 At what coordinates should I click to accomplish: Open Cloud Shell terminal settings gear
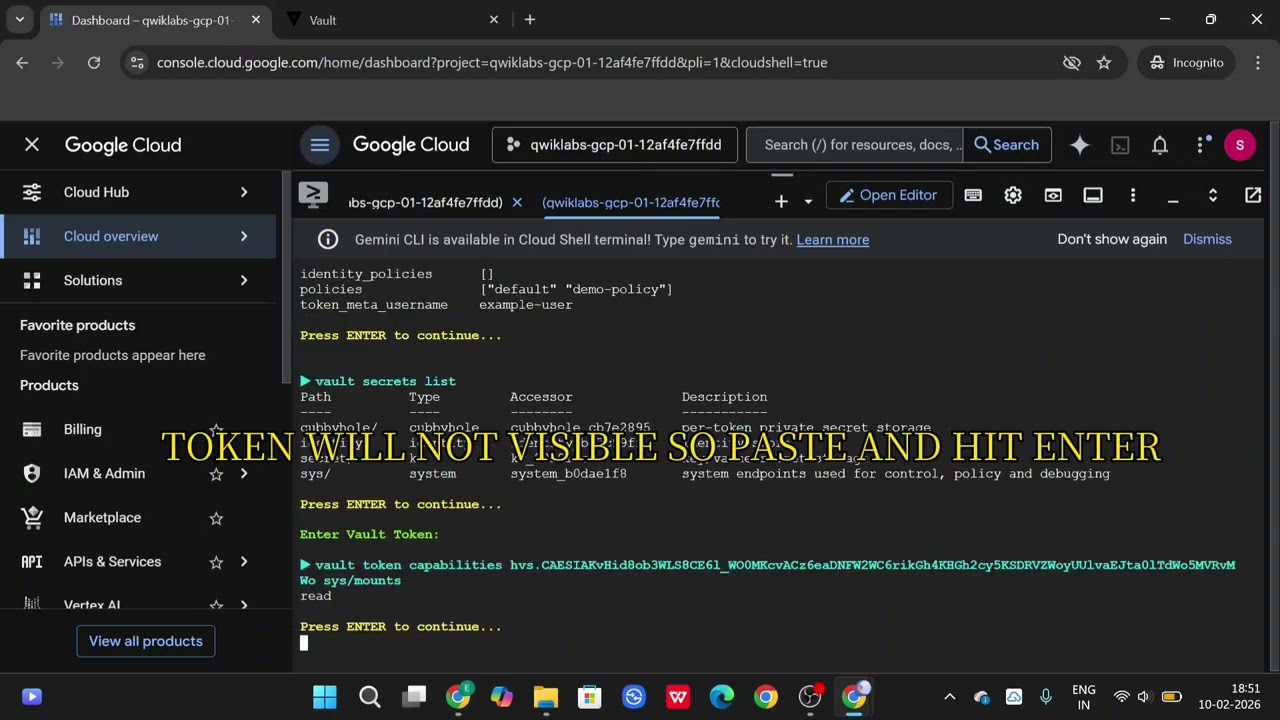[x=1013, y=195]
